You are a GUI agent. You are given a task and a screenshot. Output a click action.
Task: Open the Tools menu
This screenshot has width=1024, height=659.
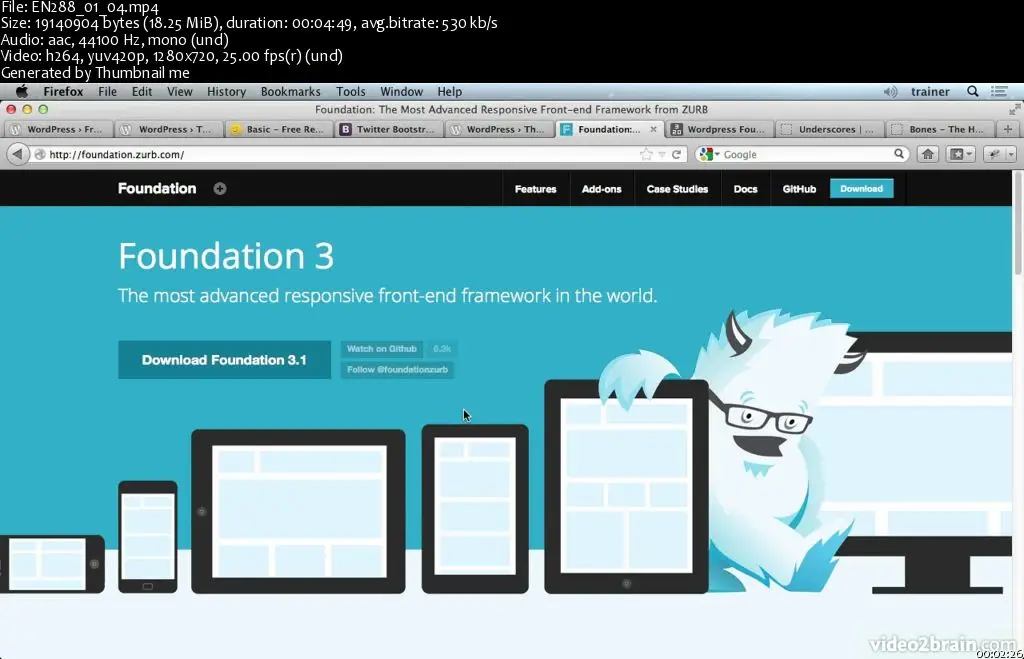click(351, 91)
